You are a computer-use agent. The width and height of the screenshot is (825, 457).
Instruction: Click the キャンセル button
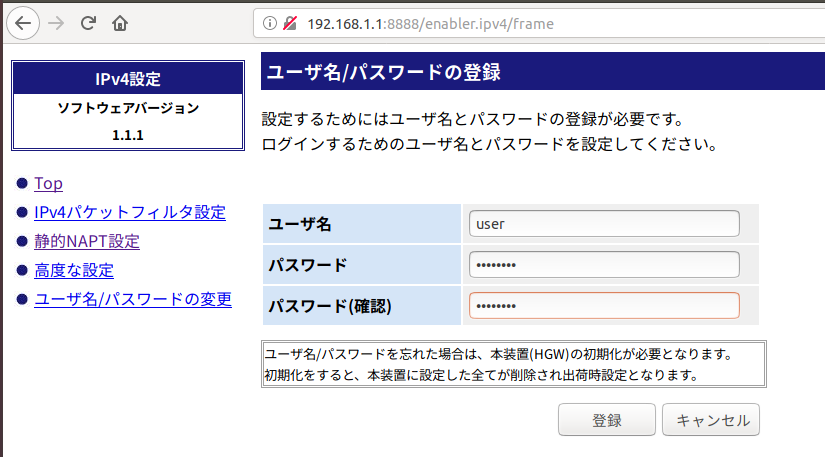pos(711,420)
